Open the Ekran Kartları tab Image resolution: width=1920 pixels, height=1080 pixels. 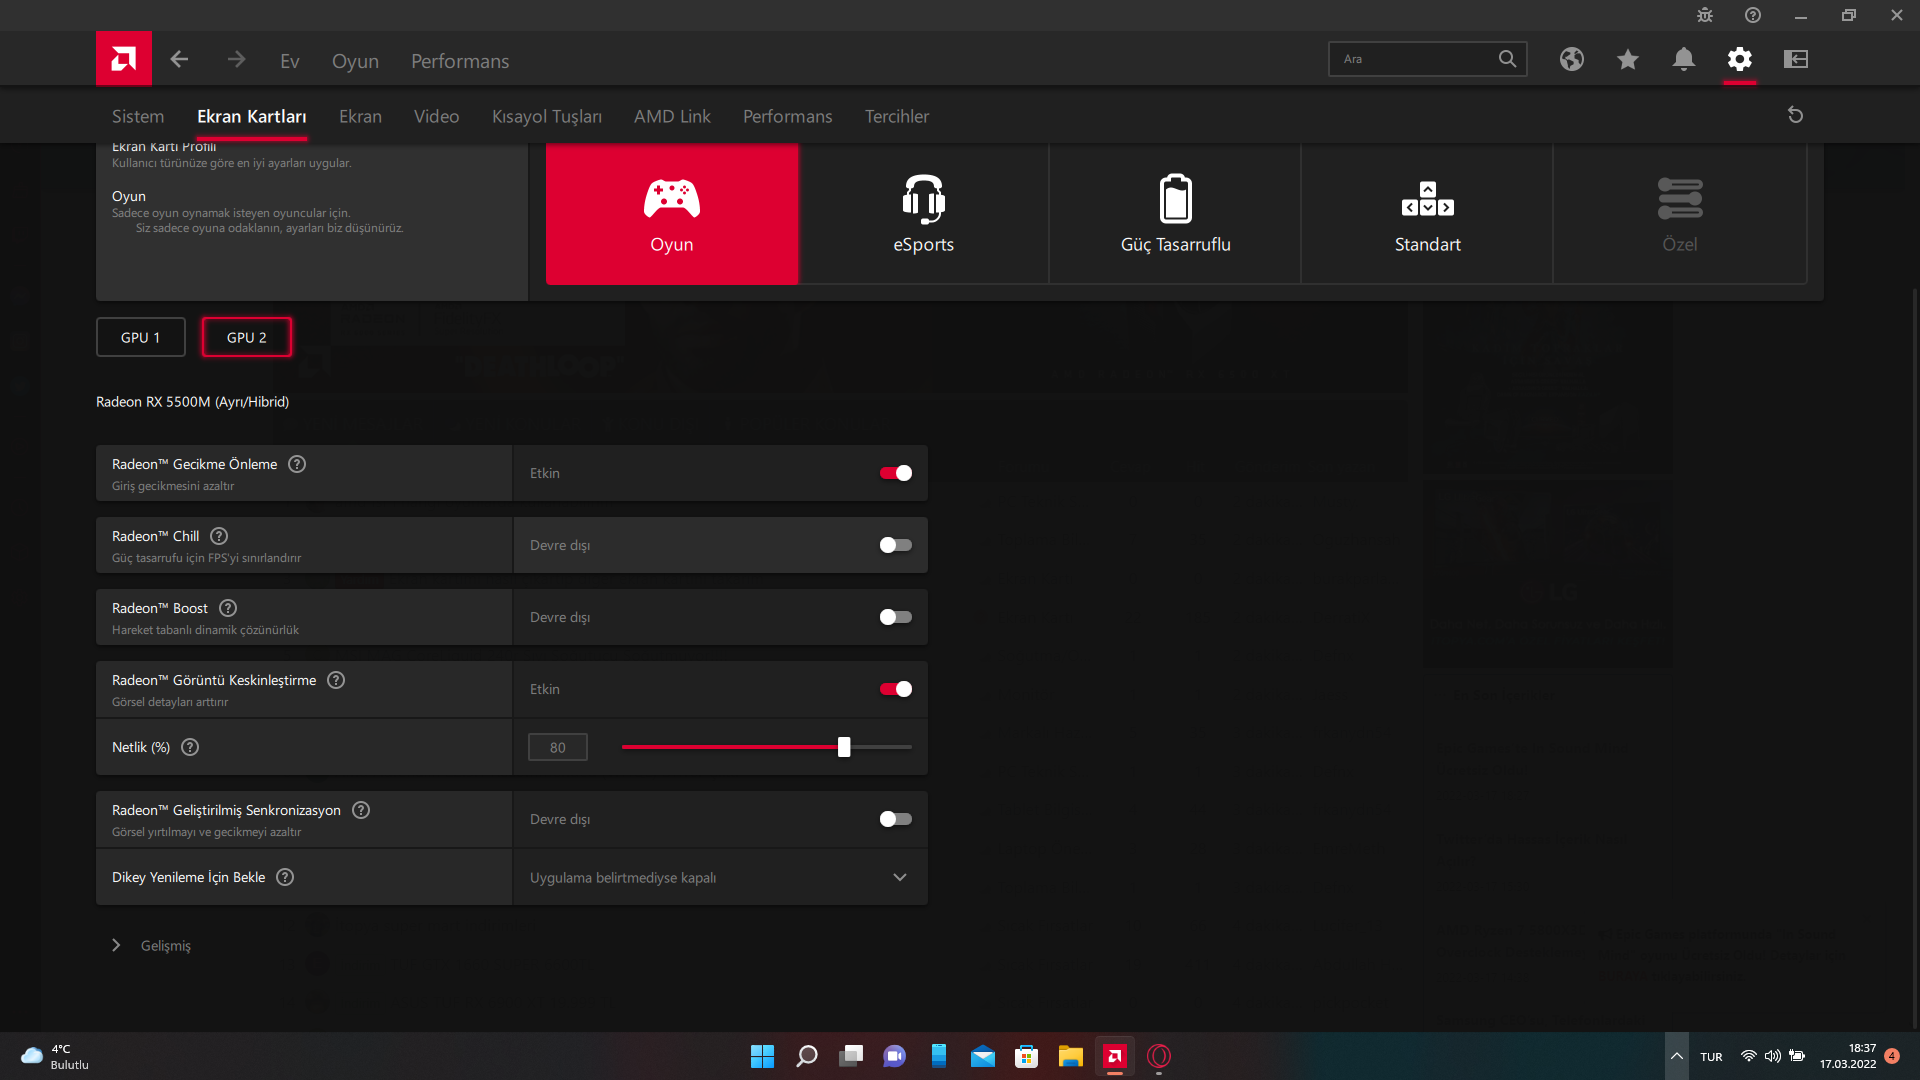pyautogui.click(x=252, y=116)
